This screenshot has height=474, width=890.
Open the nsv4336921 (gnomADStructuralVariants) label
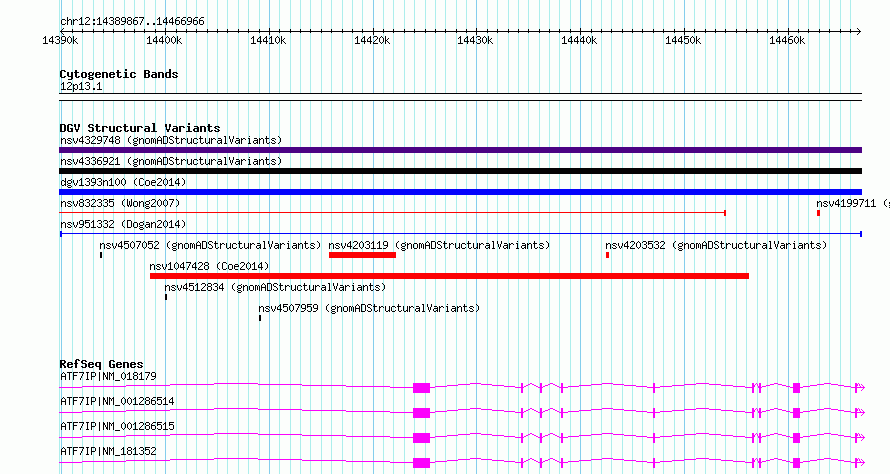click(x=171, y=161)
